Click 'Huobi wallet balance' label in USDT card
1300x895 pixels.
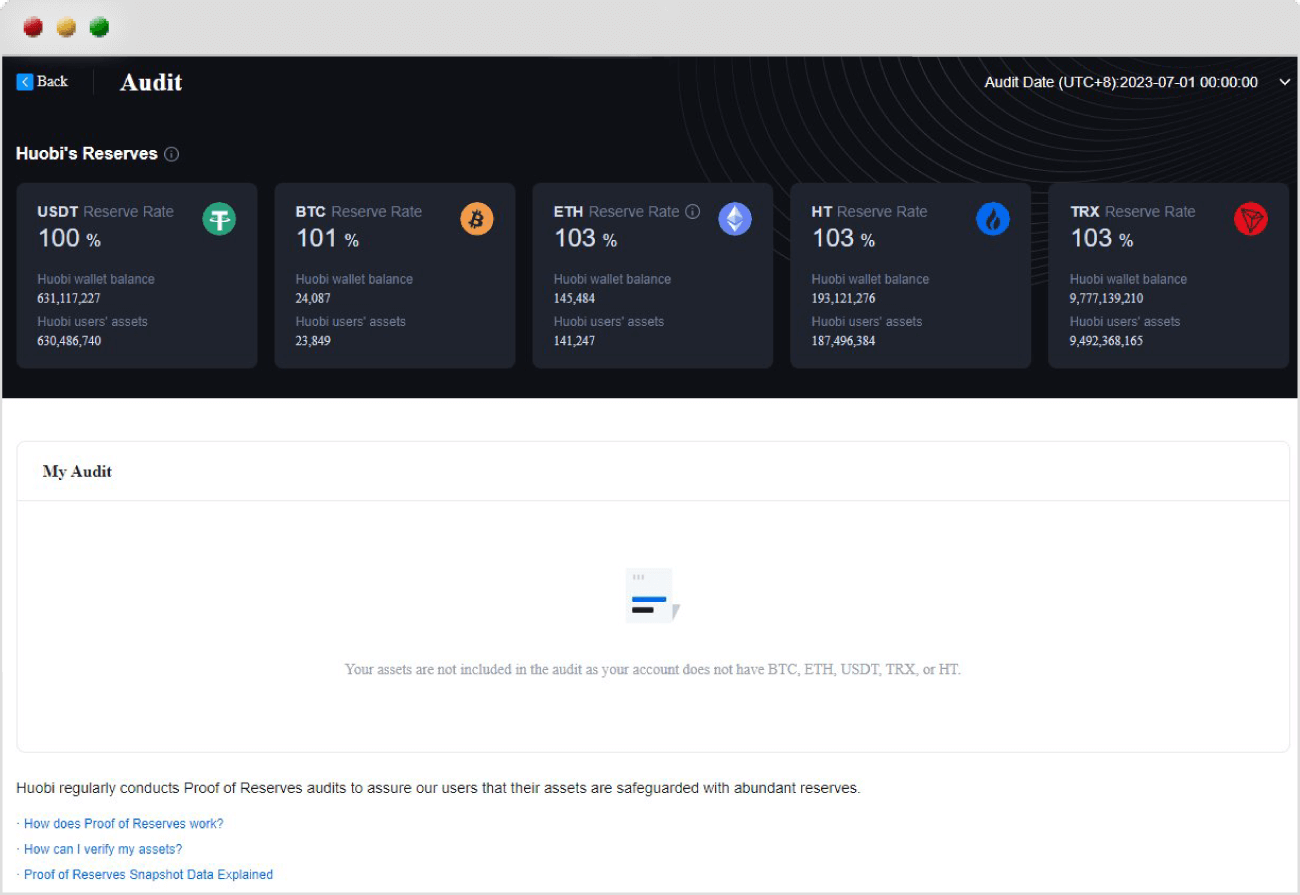(x=96, y=279)
